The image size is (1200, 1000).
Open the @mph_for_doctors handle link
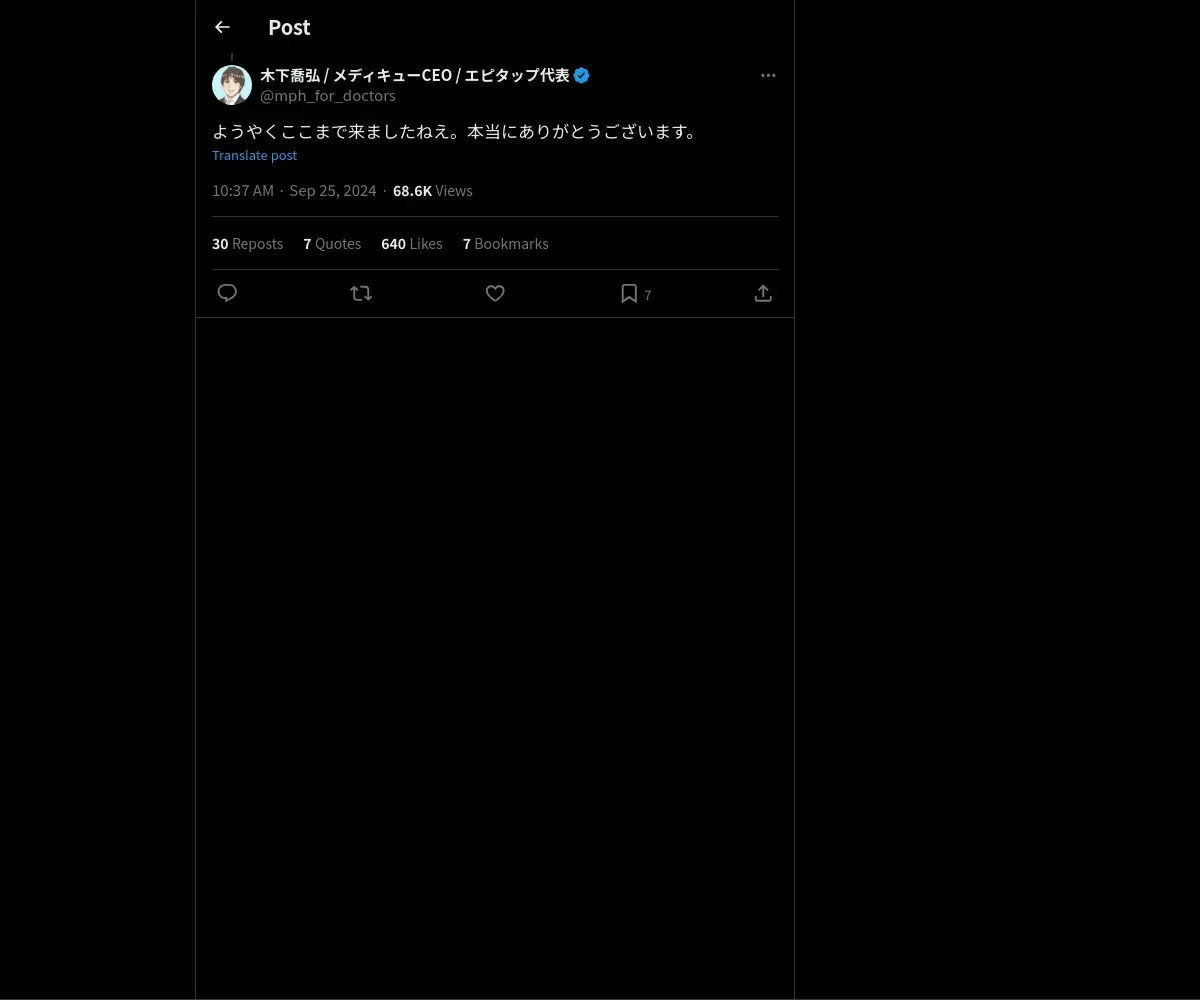tap(328, 95)
